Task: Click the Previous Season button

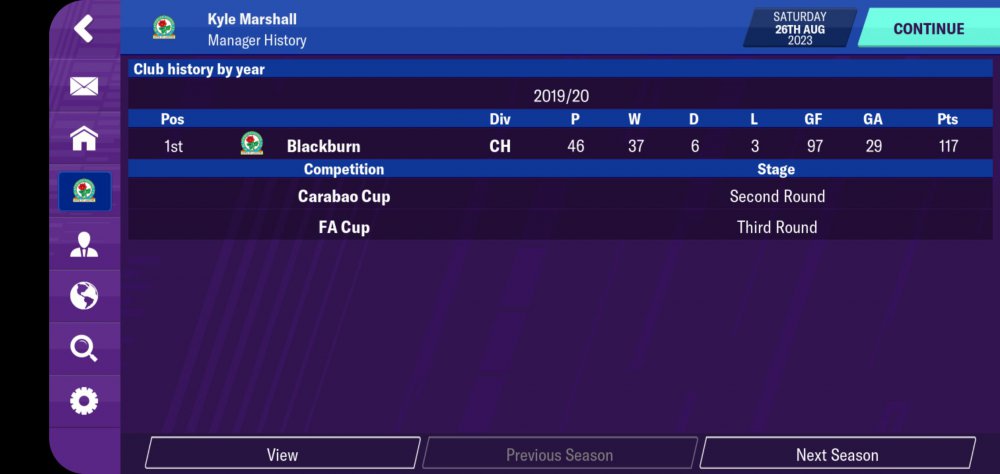Action: pyautogui.click(x=559, y=454)
